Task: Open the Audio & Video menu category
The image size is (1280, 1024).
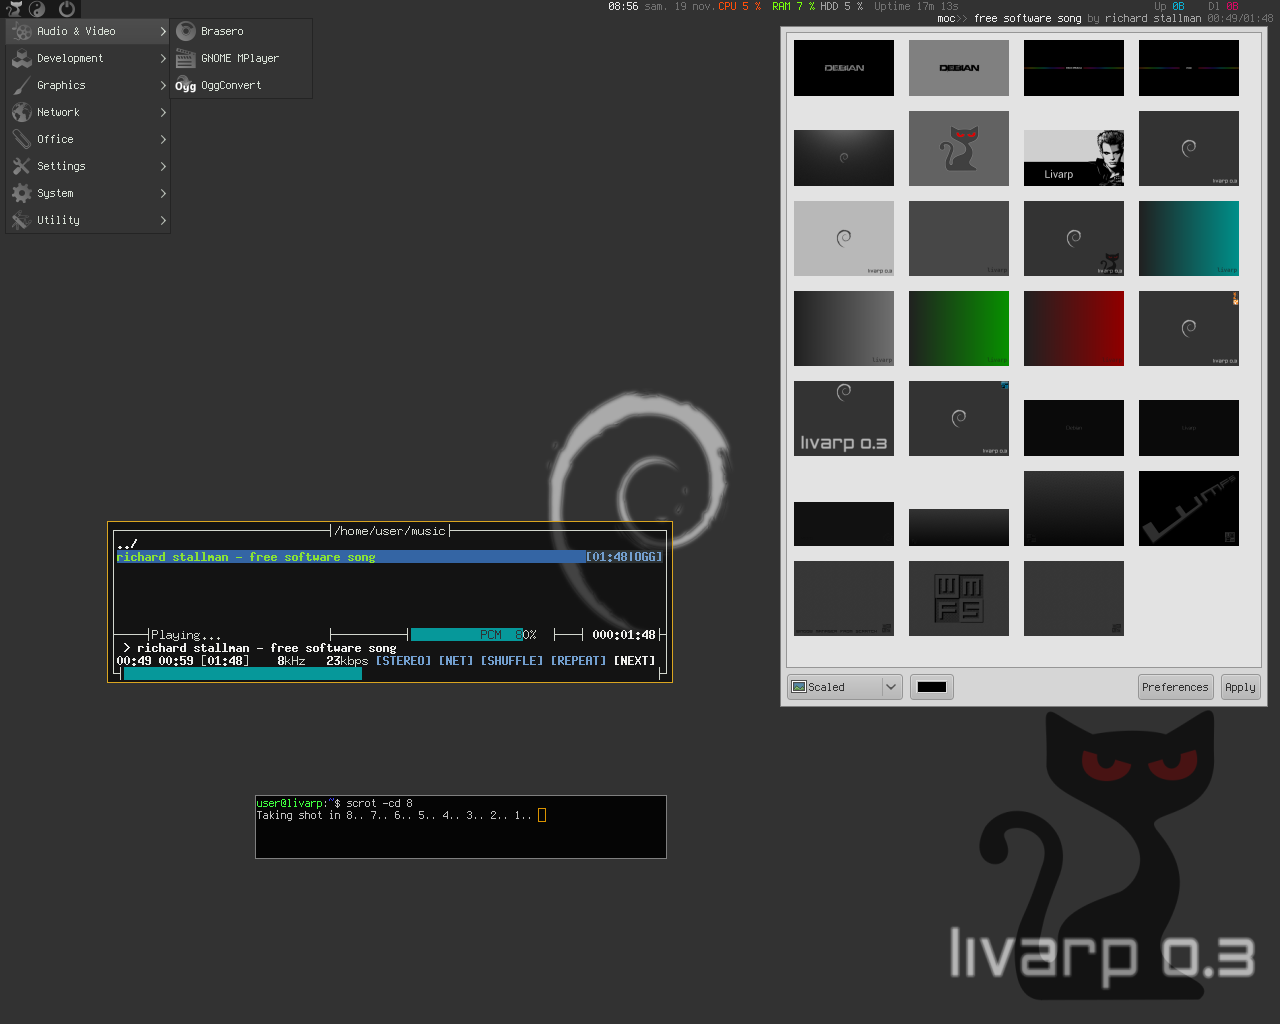Action: (x=88, y=31)
